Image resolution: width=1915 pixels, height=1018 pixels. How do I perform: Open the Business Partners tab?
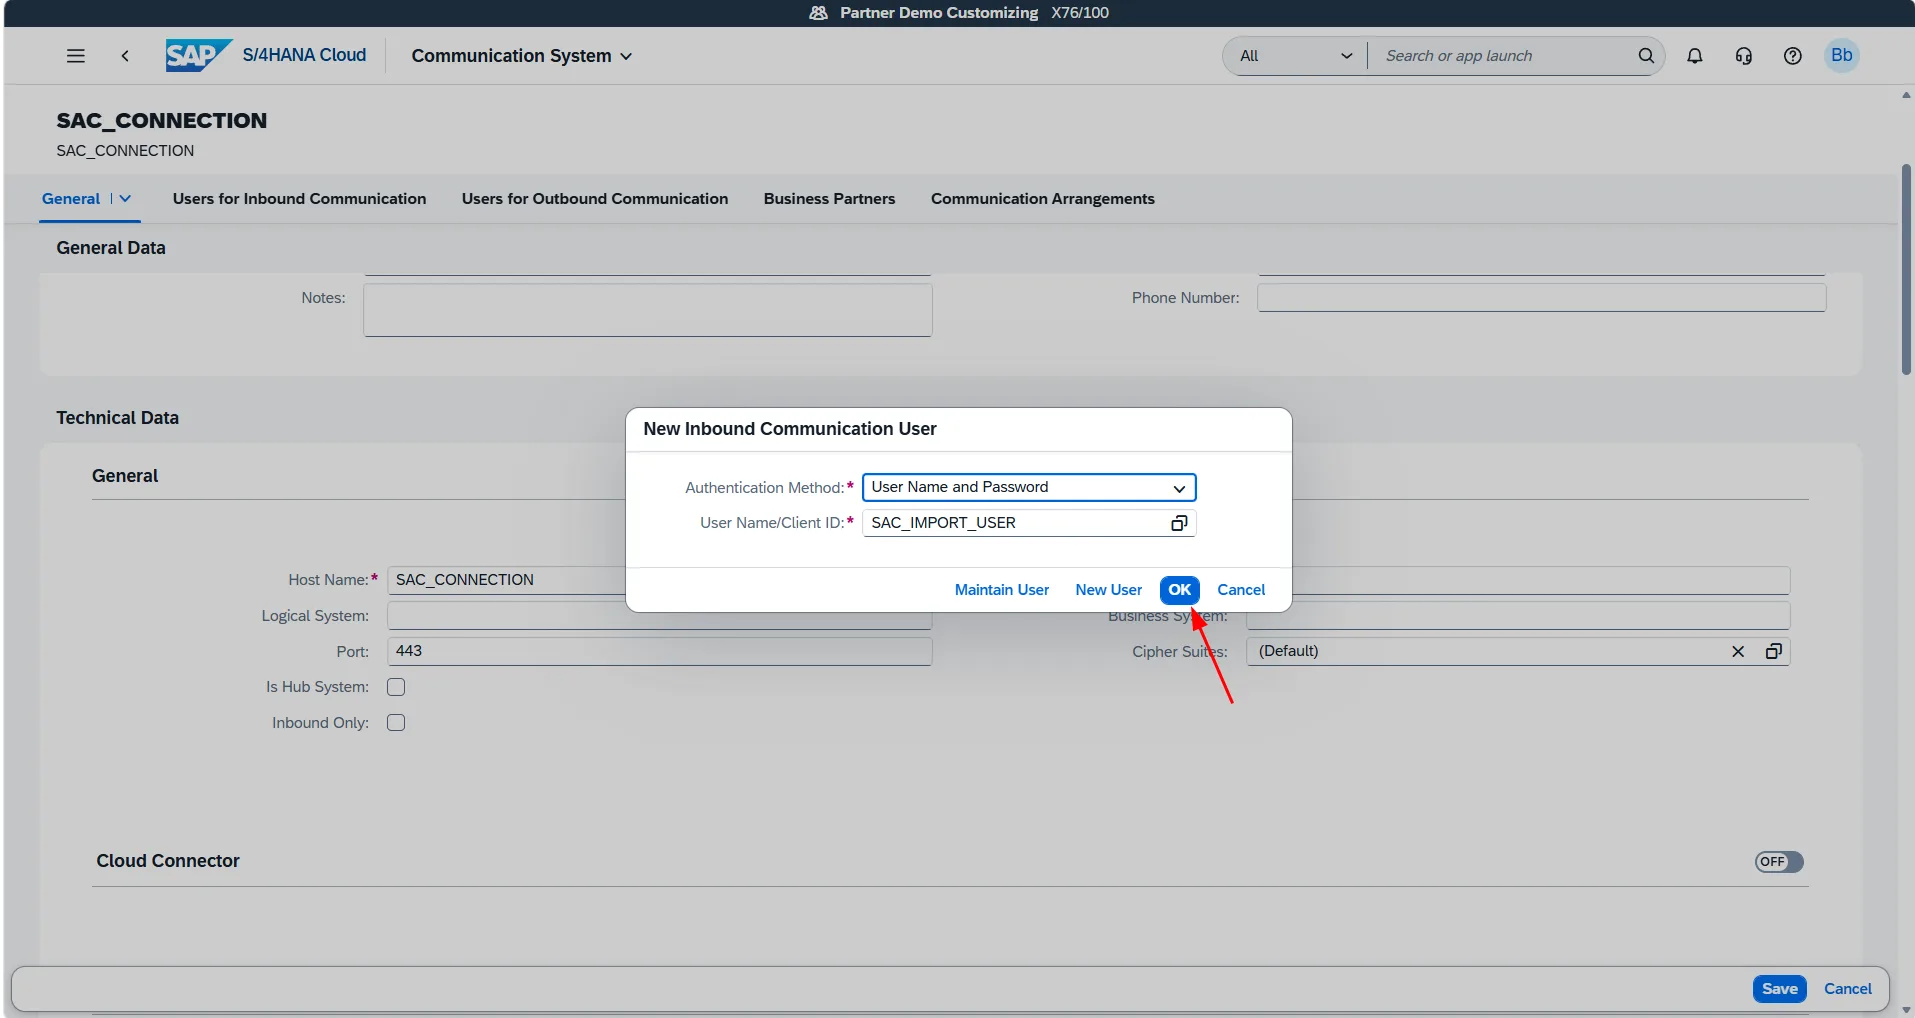[x=829, y=199]
